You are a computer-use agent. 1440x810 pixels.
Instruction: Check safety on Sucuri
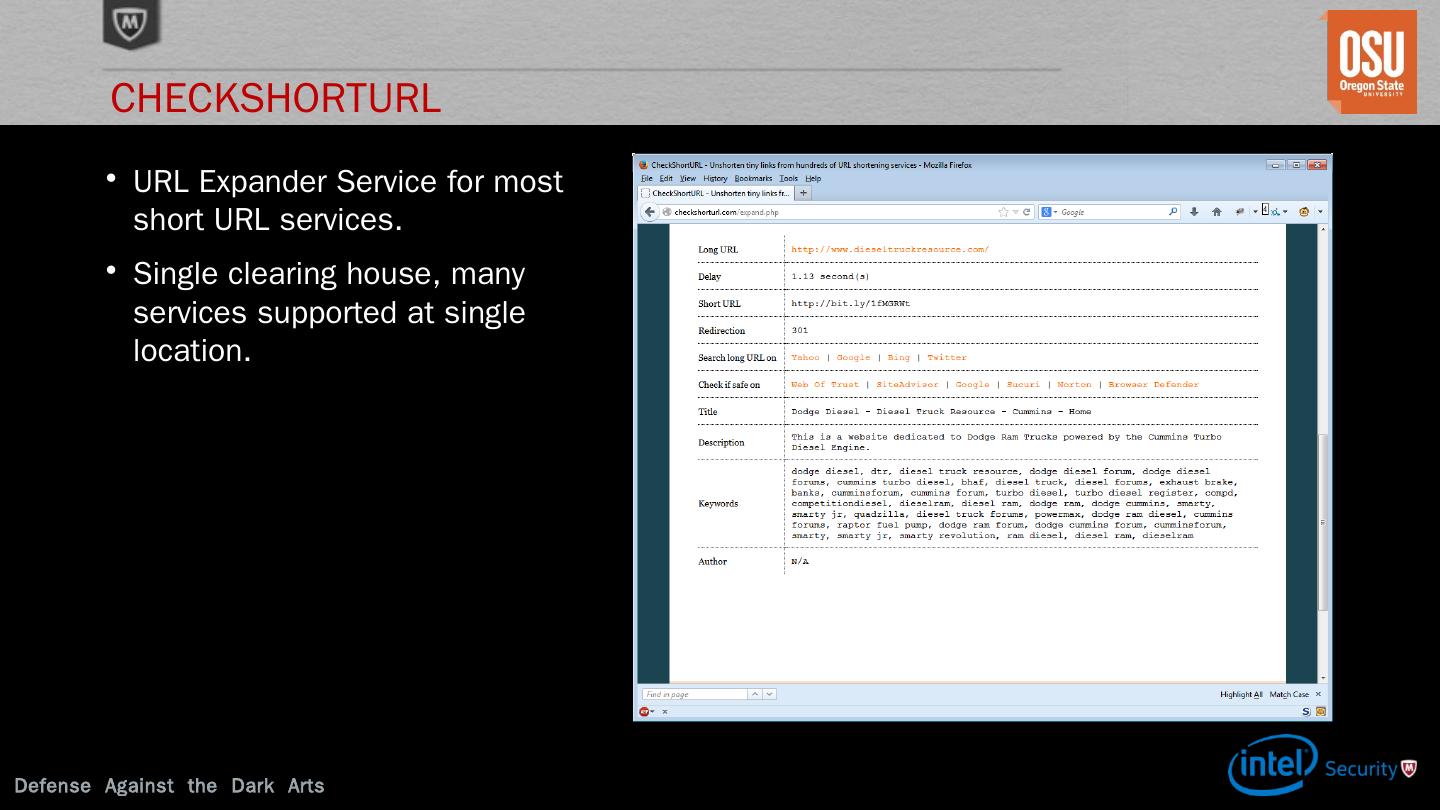coord(1023,384)
